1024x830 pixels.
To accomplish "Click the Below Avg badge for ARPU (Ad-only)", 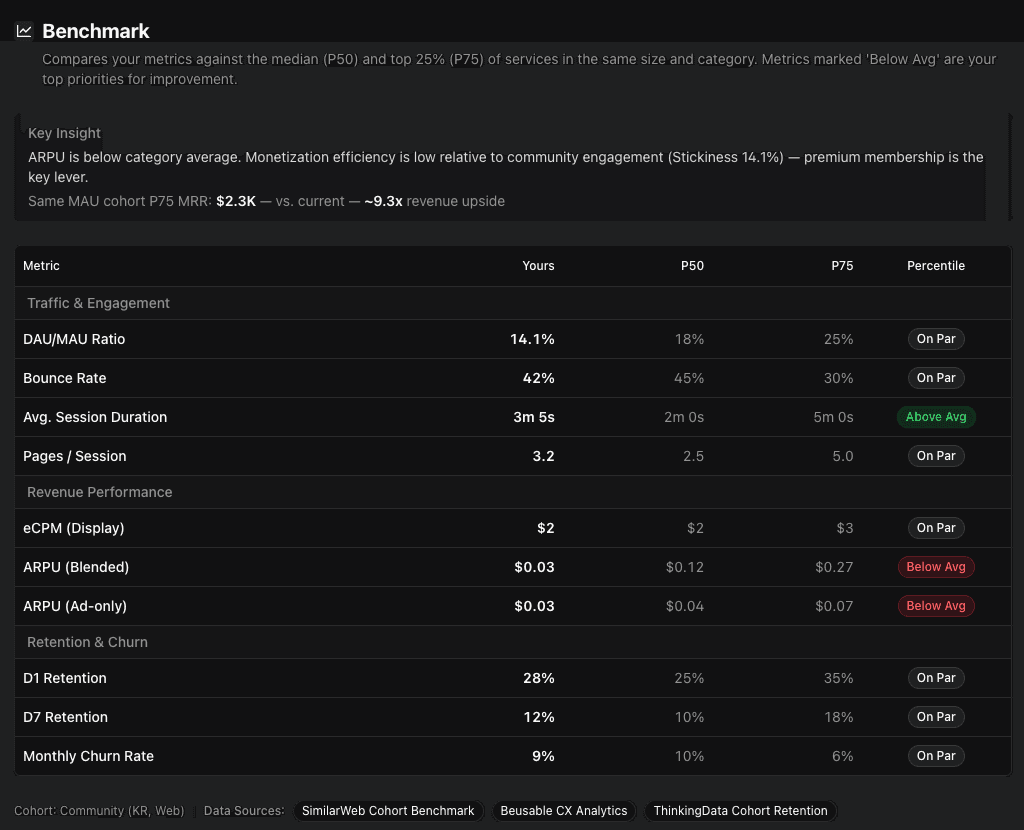I will click(936, 606).
